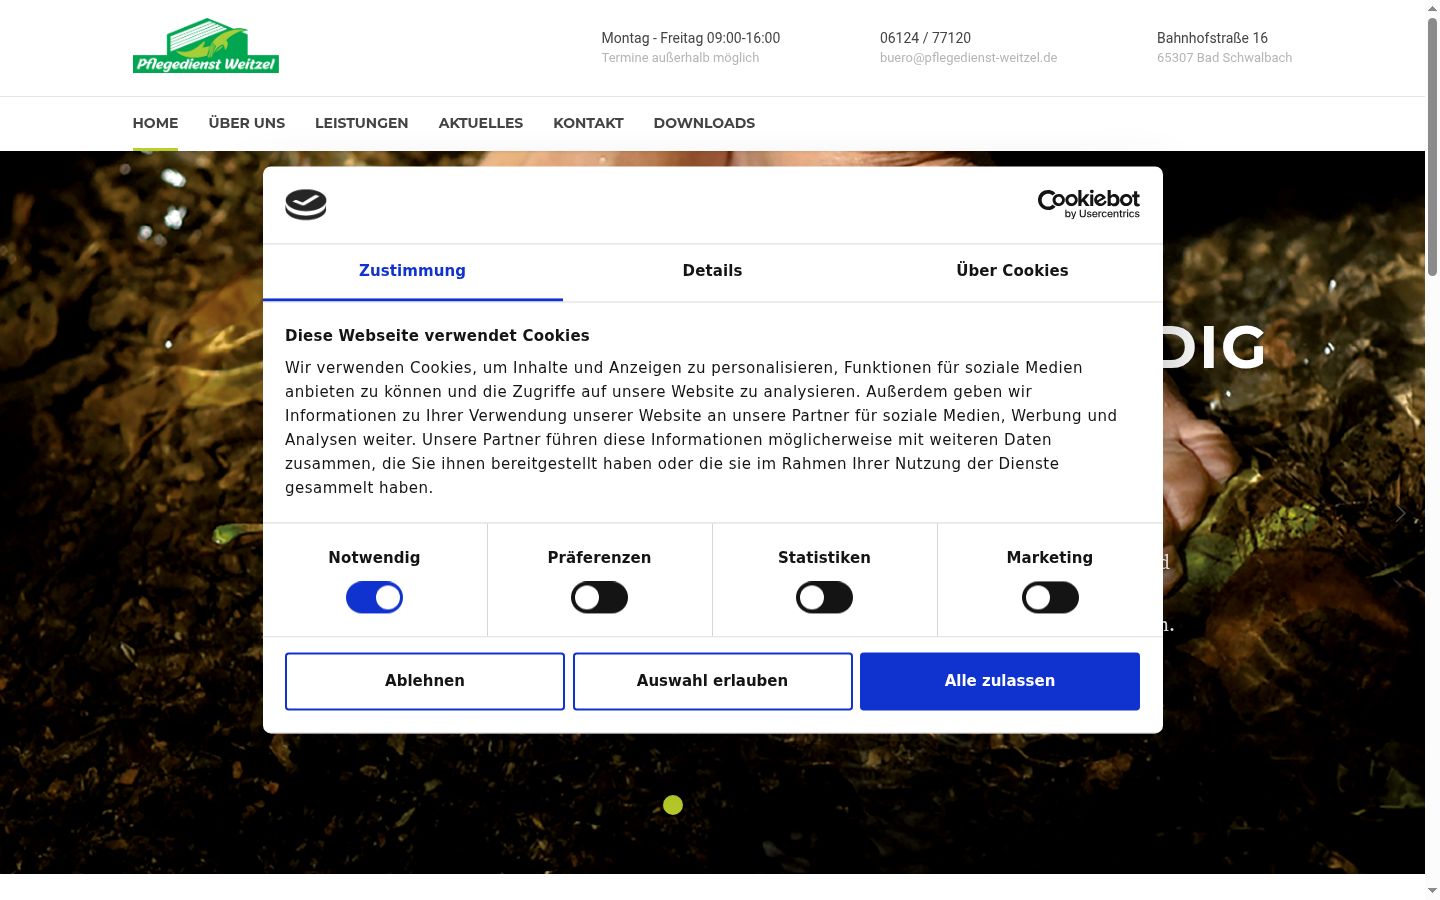Switch to the Details tab
1440x900 pixels.
coord(712,271)
